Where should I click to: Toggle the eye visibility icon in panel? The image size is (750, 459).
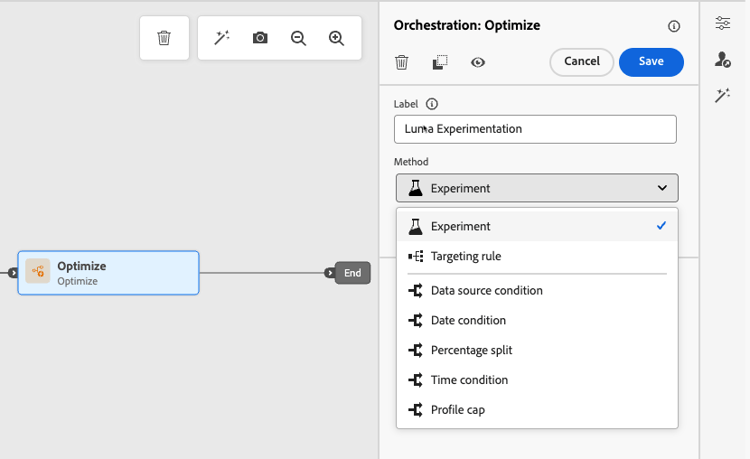click(x=478, y=62)
